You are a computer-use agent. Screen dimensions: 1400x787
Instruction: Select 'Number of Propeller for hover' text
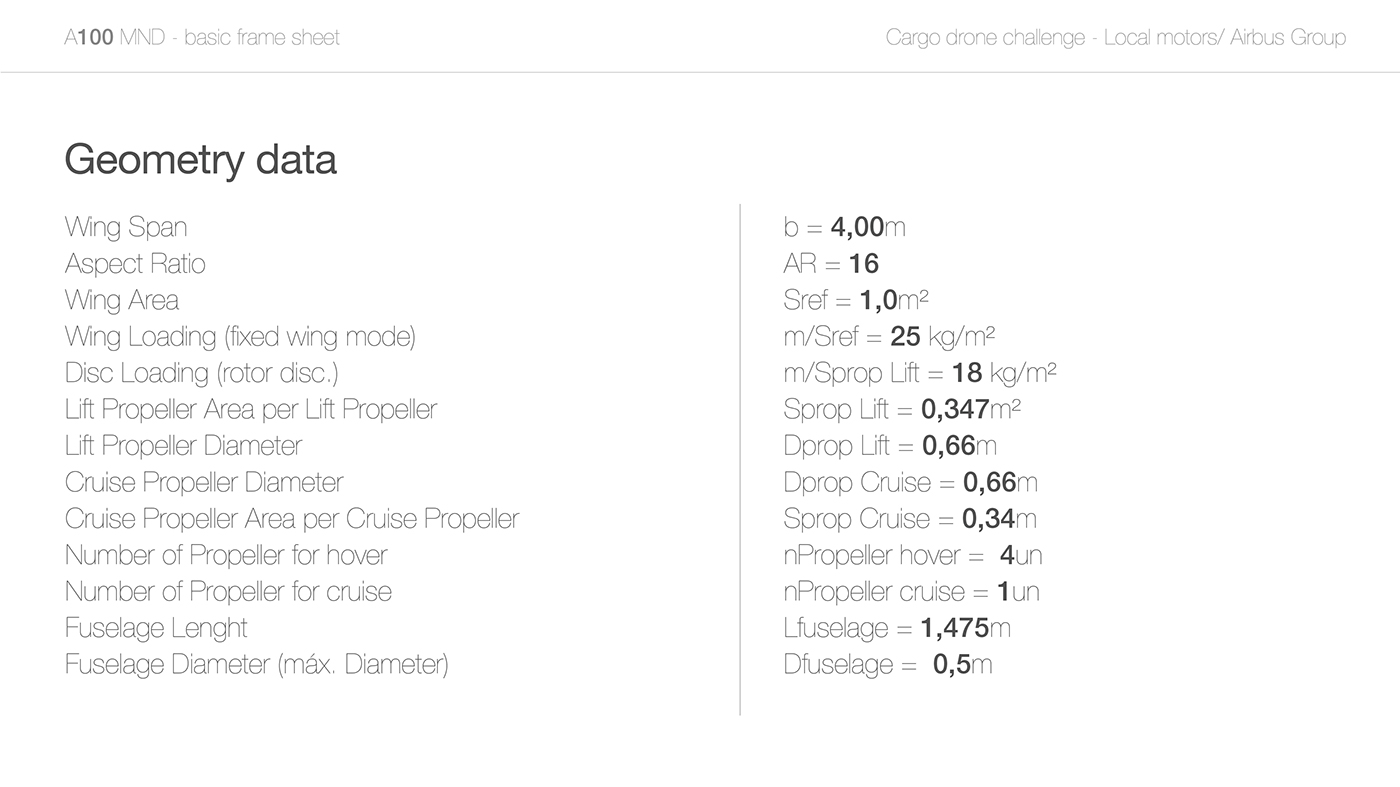226,555
